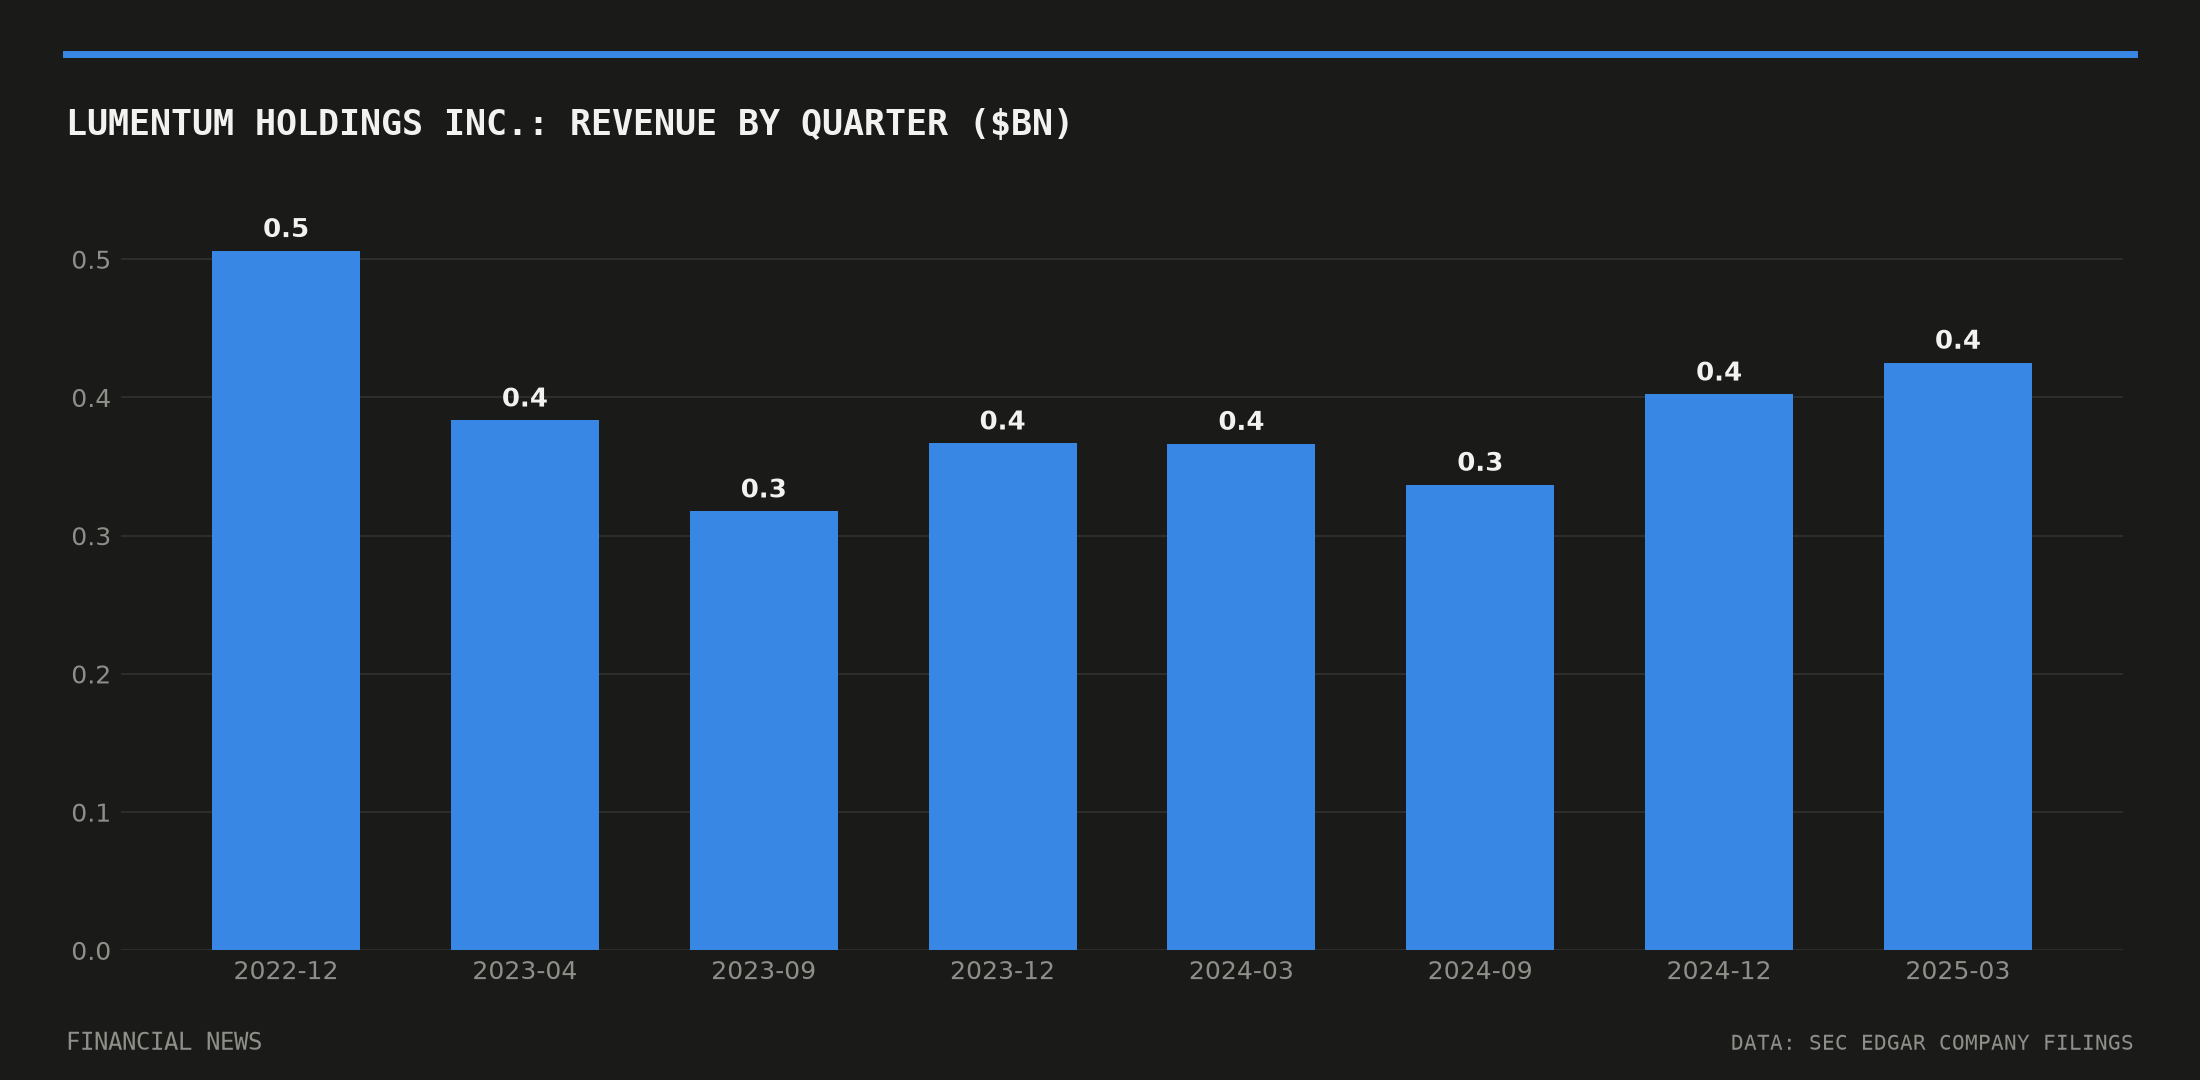Click the 'Financial News' footer text
2200x1080 pixels.
(164, 1042)
